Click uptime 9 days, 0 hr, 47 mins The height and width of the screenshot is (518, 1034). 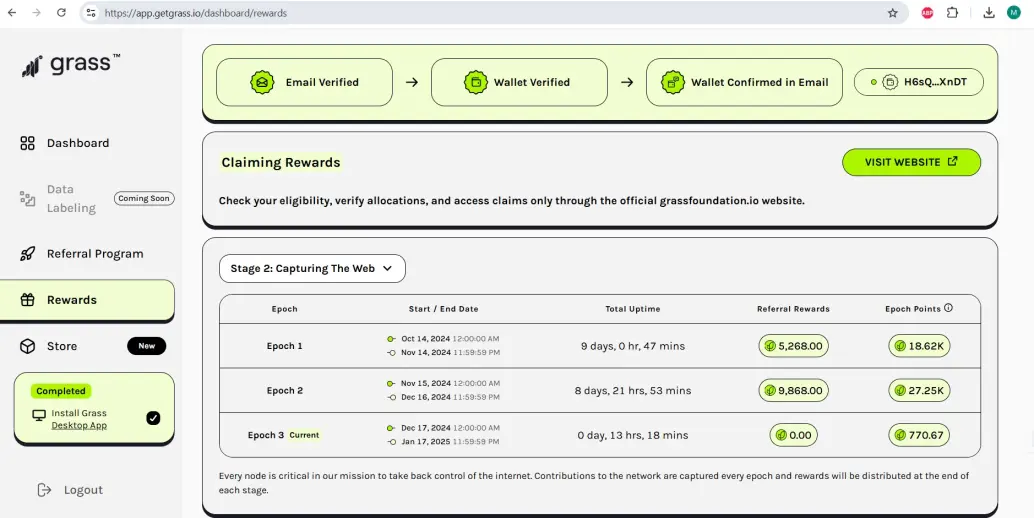click(x=632, y=346)
